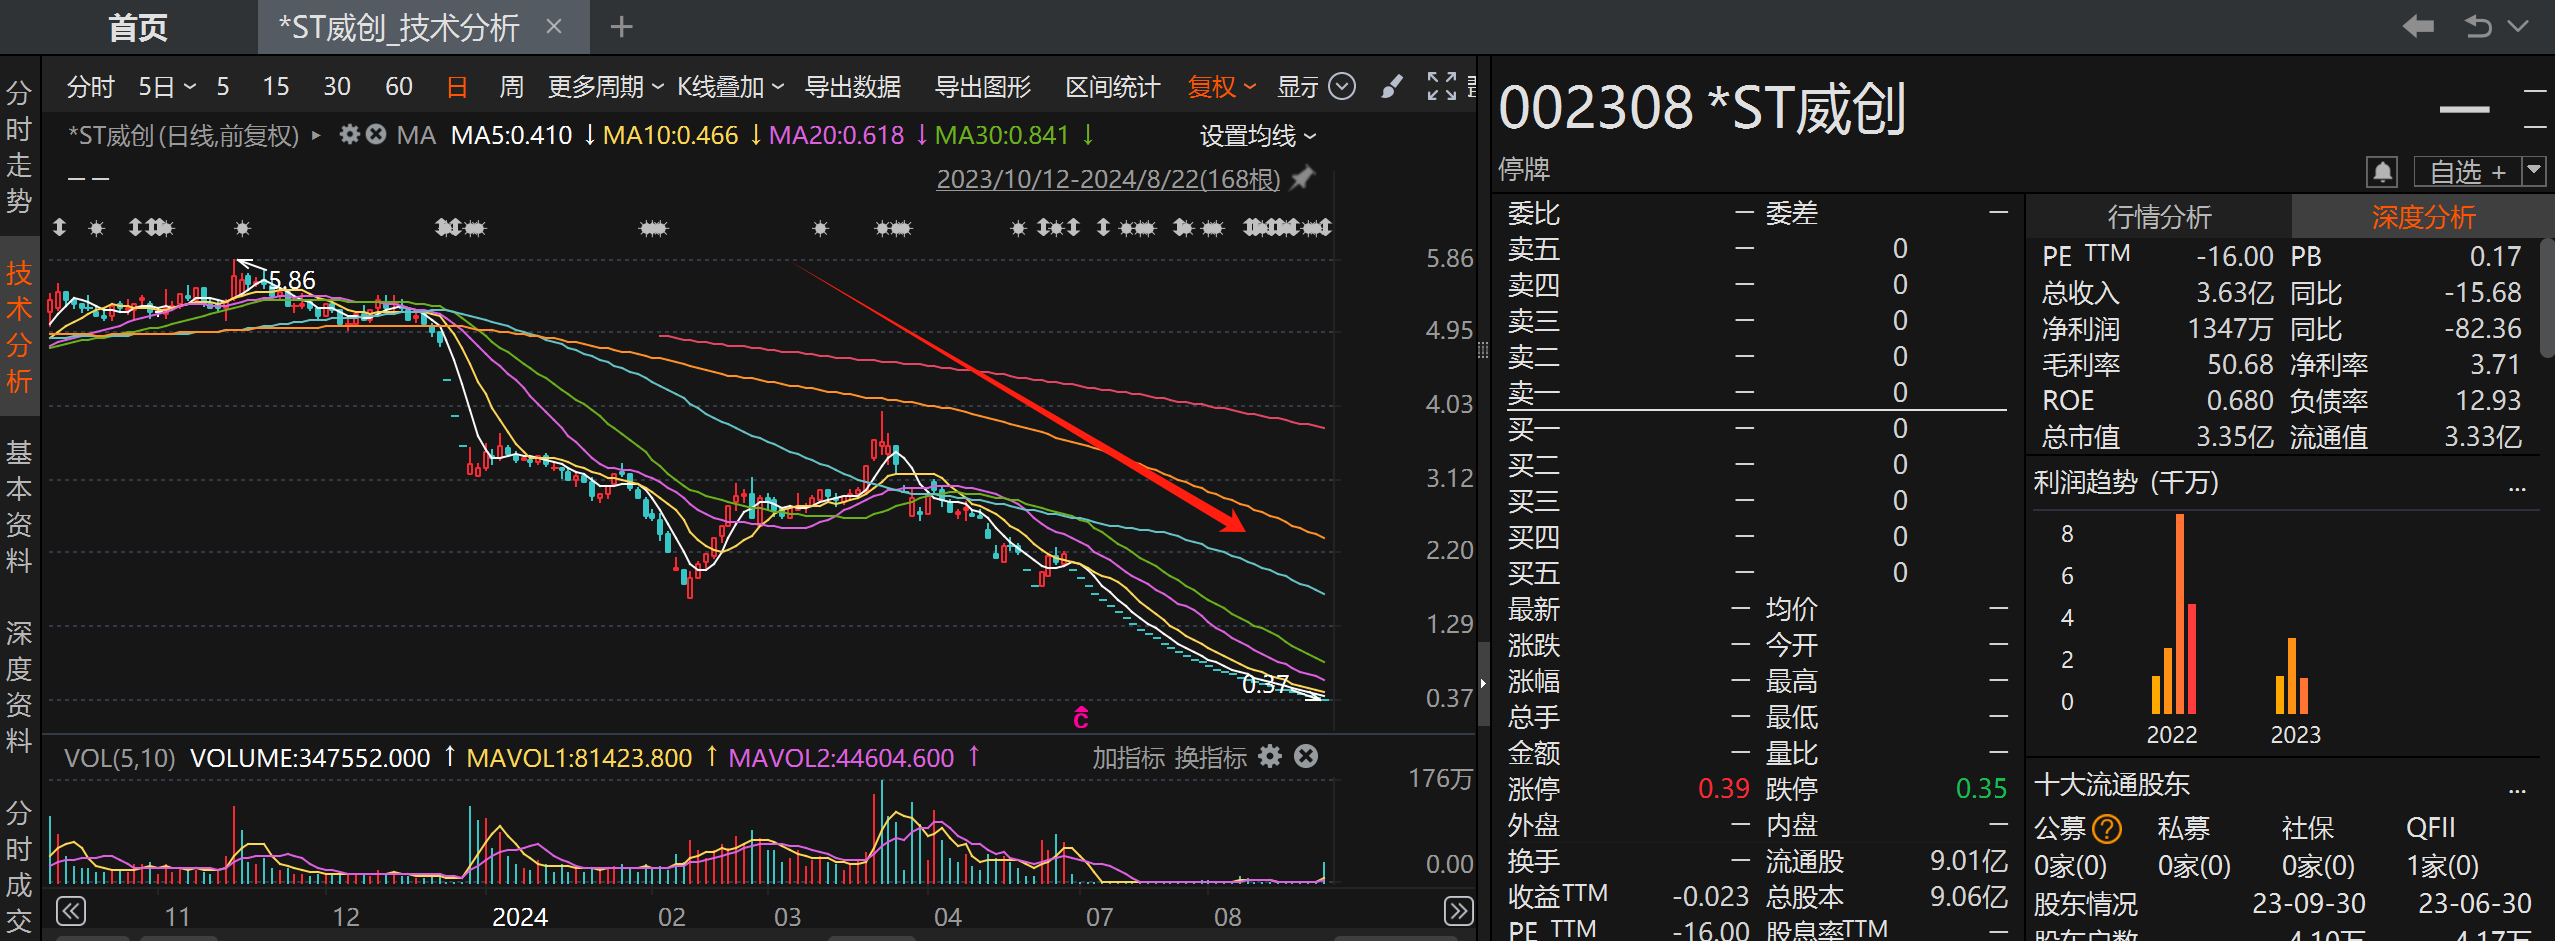Expand the history chevron next to return arrow
Screen dimensions: 2555x941
click(2519, 27)
